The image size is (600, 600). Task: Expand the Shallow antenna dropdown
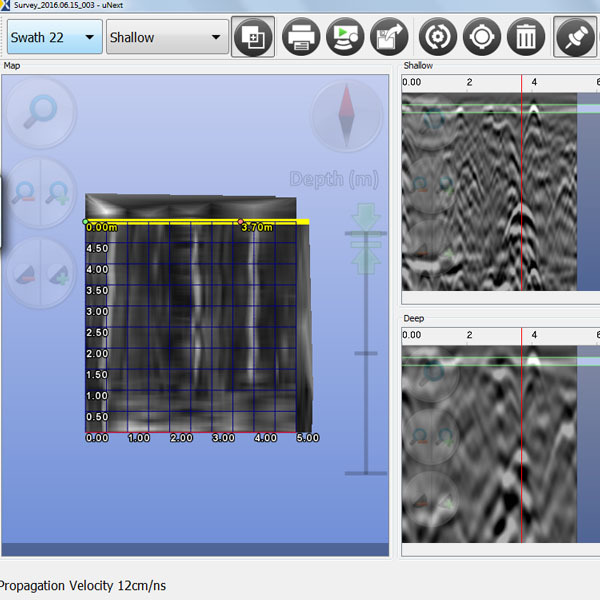167,38
